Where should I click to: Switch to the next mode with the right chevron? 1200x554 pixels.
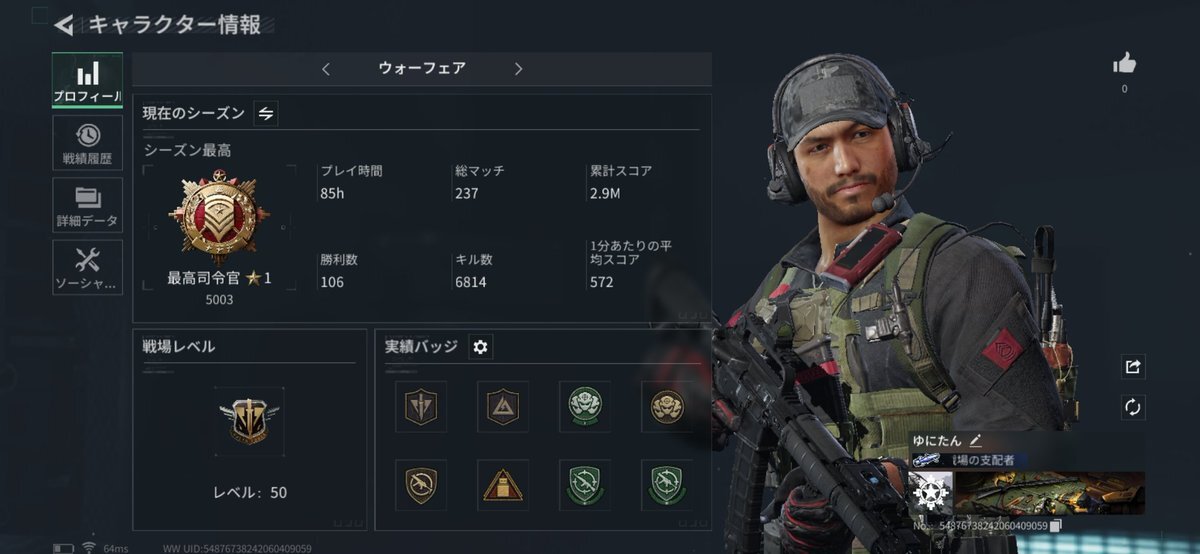click(x=518, y=69)
